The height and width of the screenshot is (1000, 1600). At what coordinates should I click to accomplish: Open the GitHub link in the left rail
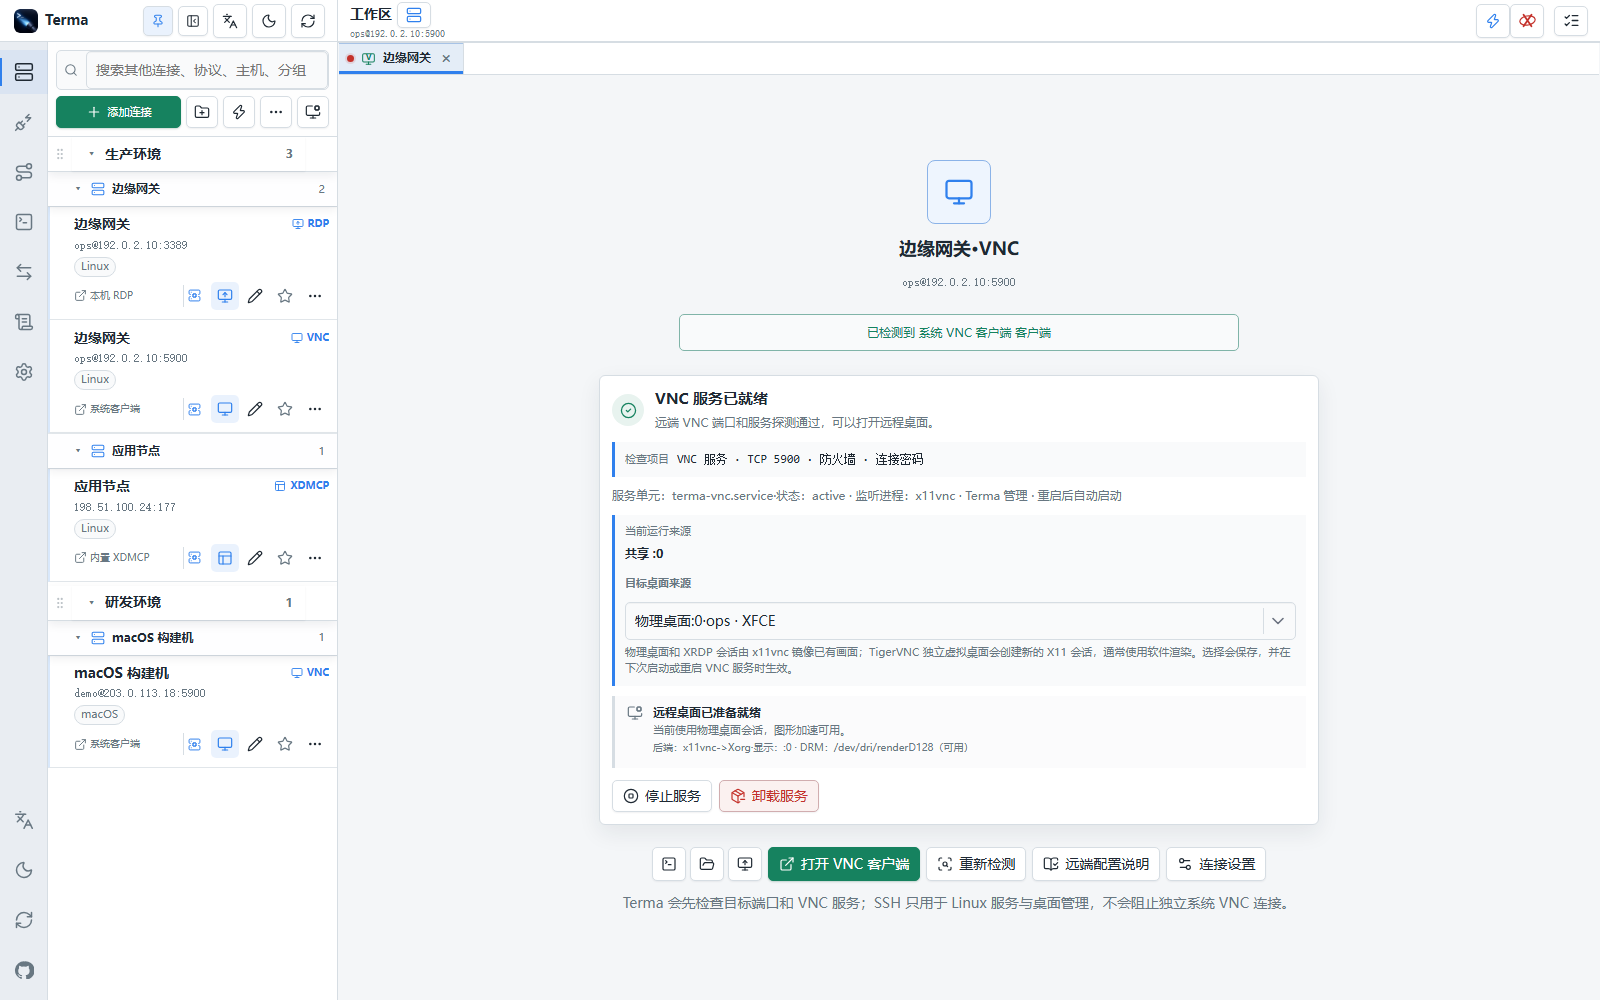click(24, 970)
